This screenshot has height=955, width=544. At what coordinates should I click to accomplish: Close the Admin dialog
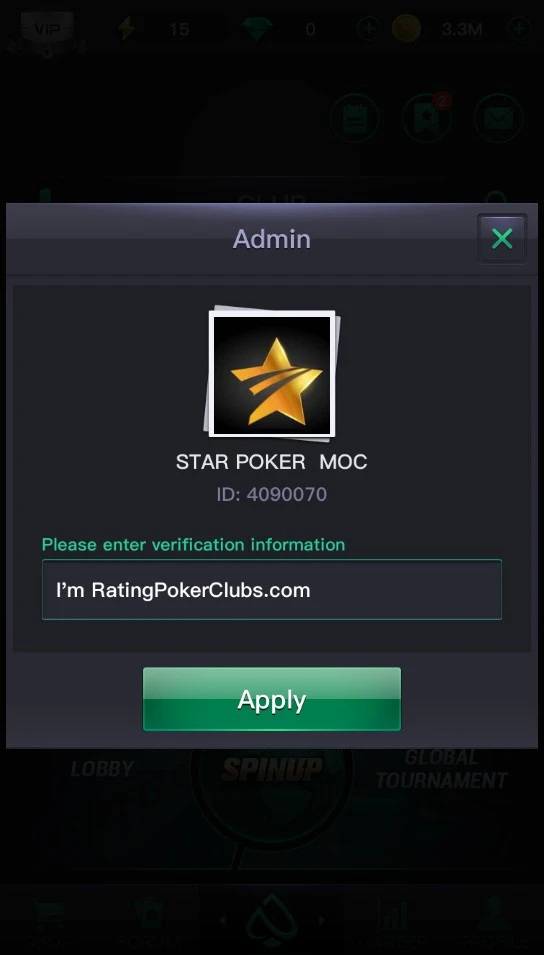click(502, 239)
